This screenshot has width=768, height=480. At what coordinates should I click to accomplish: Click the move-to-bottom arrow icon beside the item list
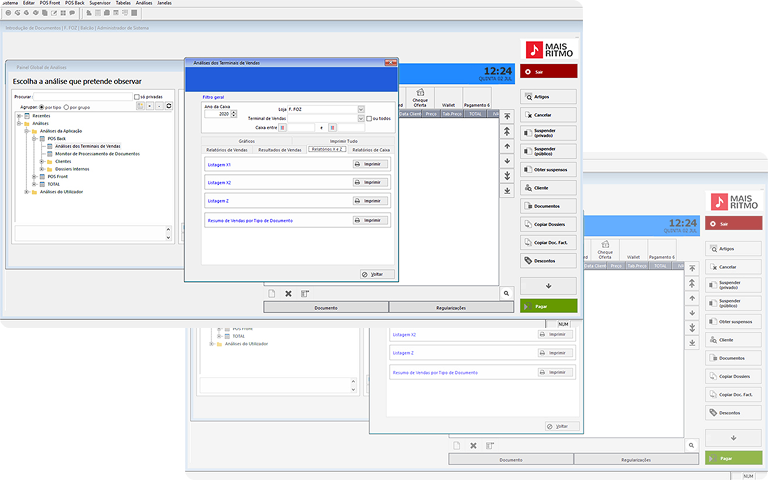pyautogui.click(x=507, y=191)
